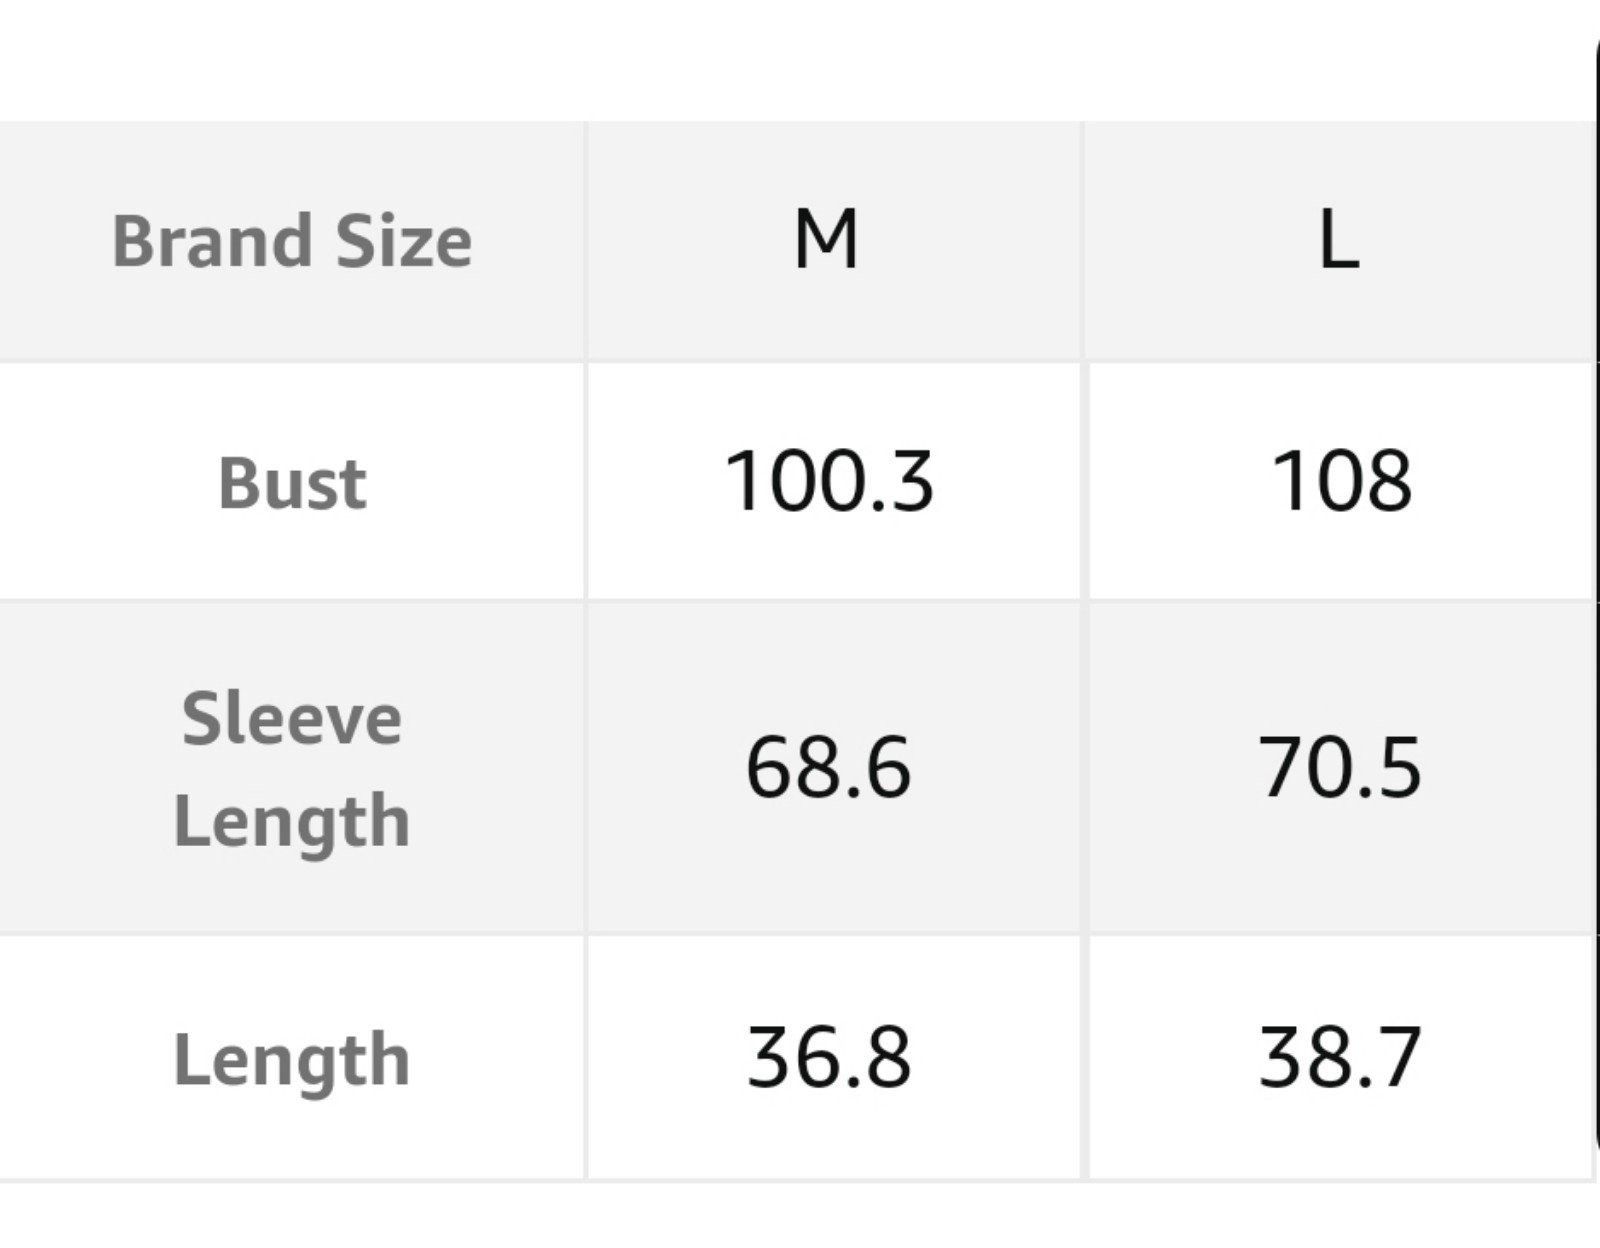Screen dimensions: 1600x1248
Task: Click the Brand Size header cell
Action: (x=291, y=241)
